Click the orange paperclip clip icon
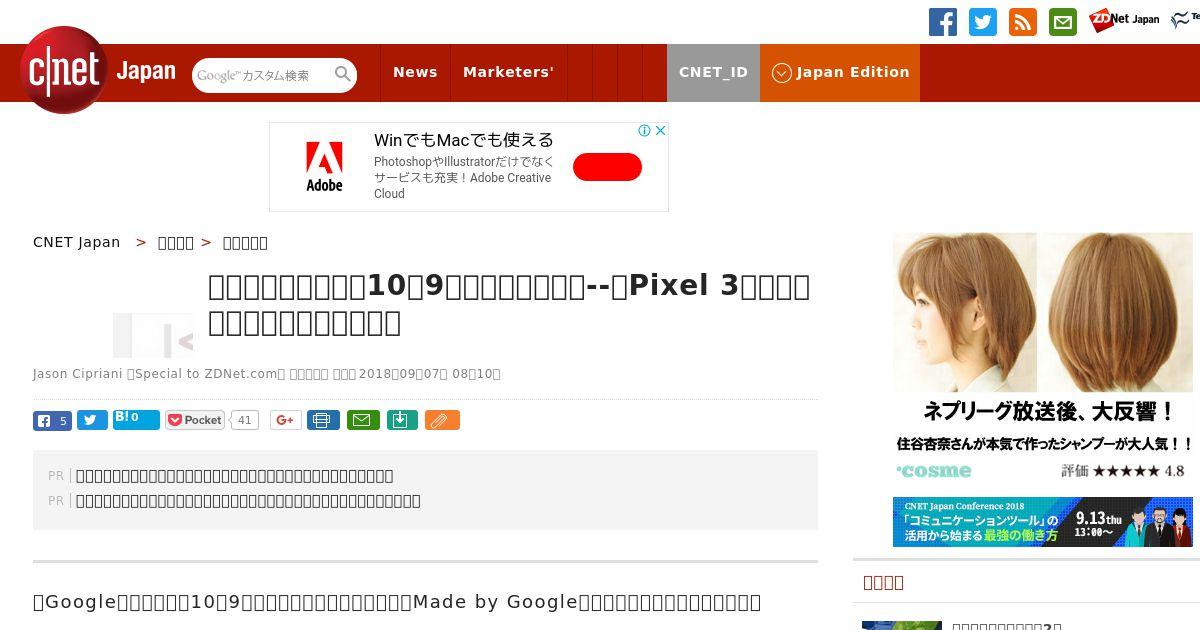Image resolution: width=1200 pixels, height=630 pixels. [442, 421]
